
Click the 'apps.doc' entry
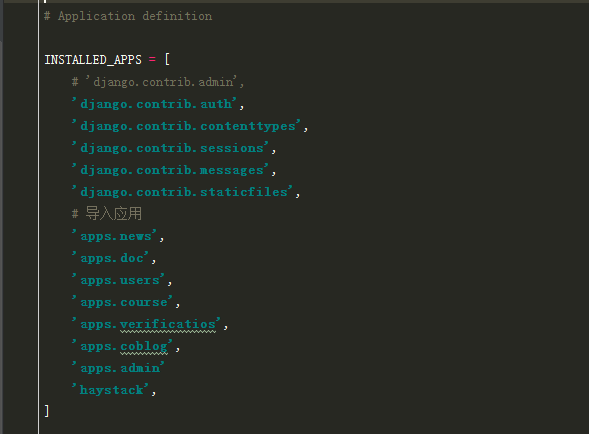(x=110, y=258)
